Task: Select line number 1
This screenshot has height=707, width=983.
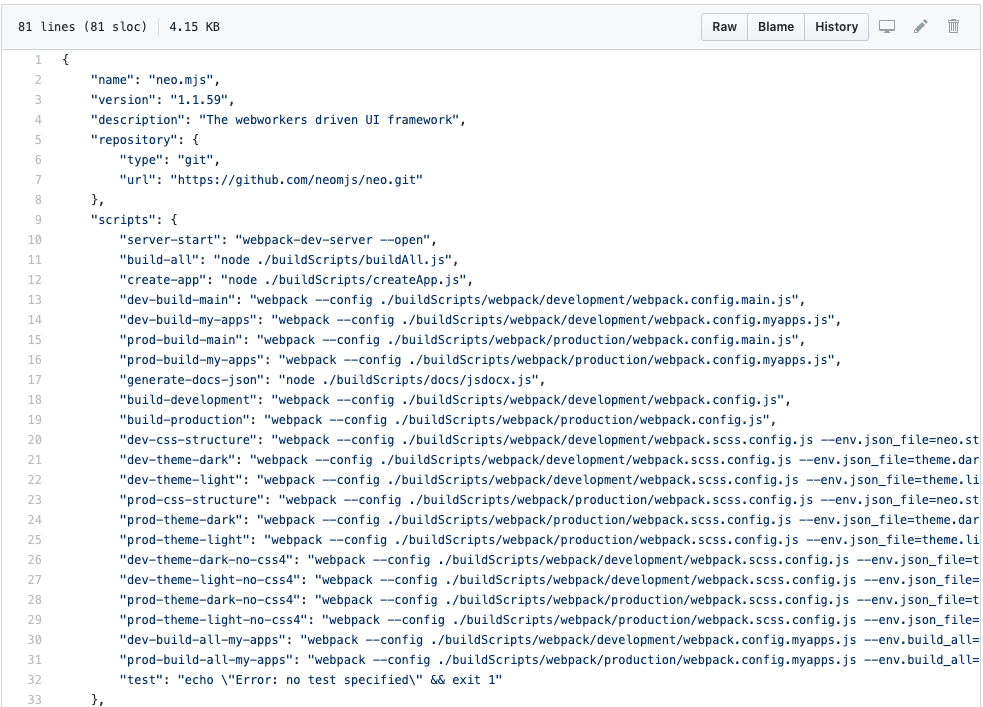Action: (x=37, y=60)
